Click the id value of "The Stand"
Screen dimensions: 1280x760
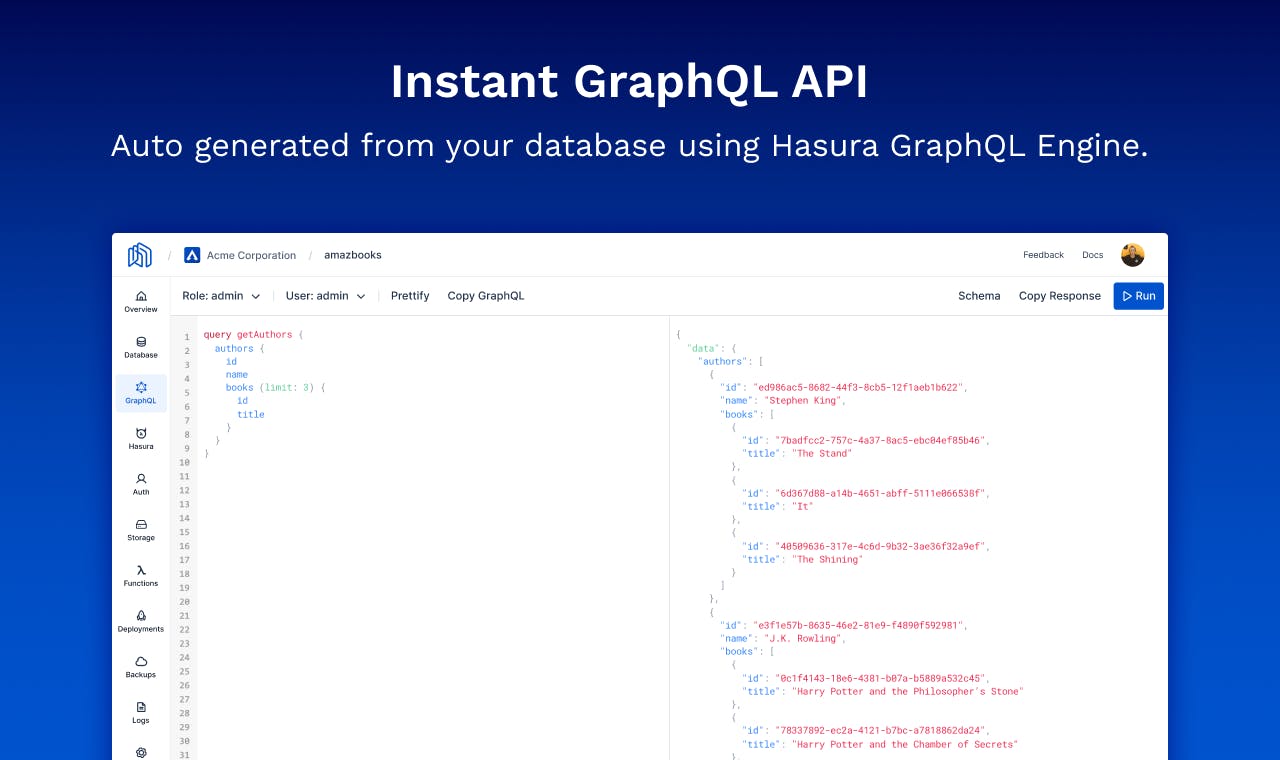pyautogui.click(x=881, y=440)
